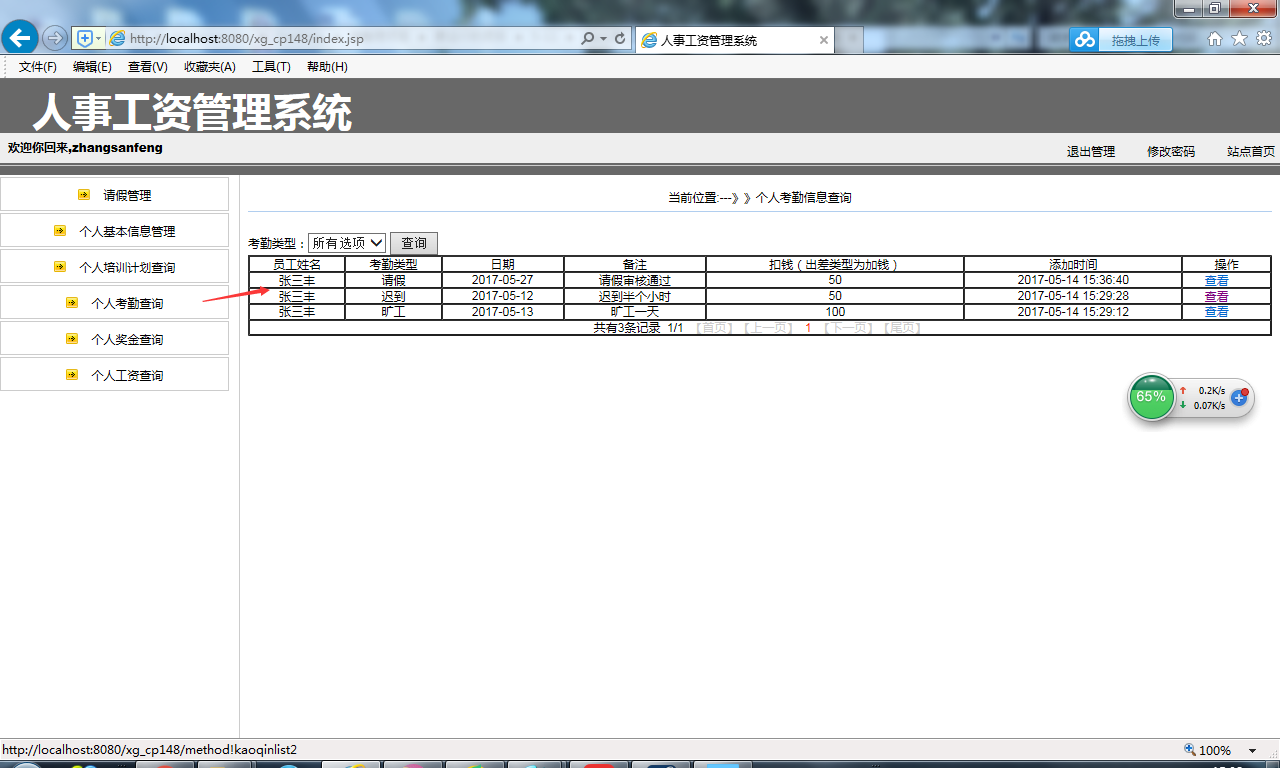This screenshot has width=1280, height=768.
Task: Click the yellow arrow icon beside 个人奖金查询
Action: click(x=72, y=339)
